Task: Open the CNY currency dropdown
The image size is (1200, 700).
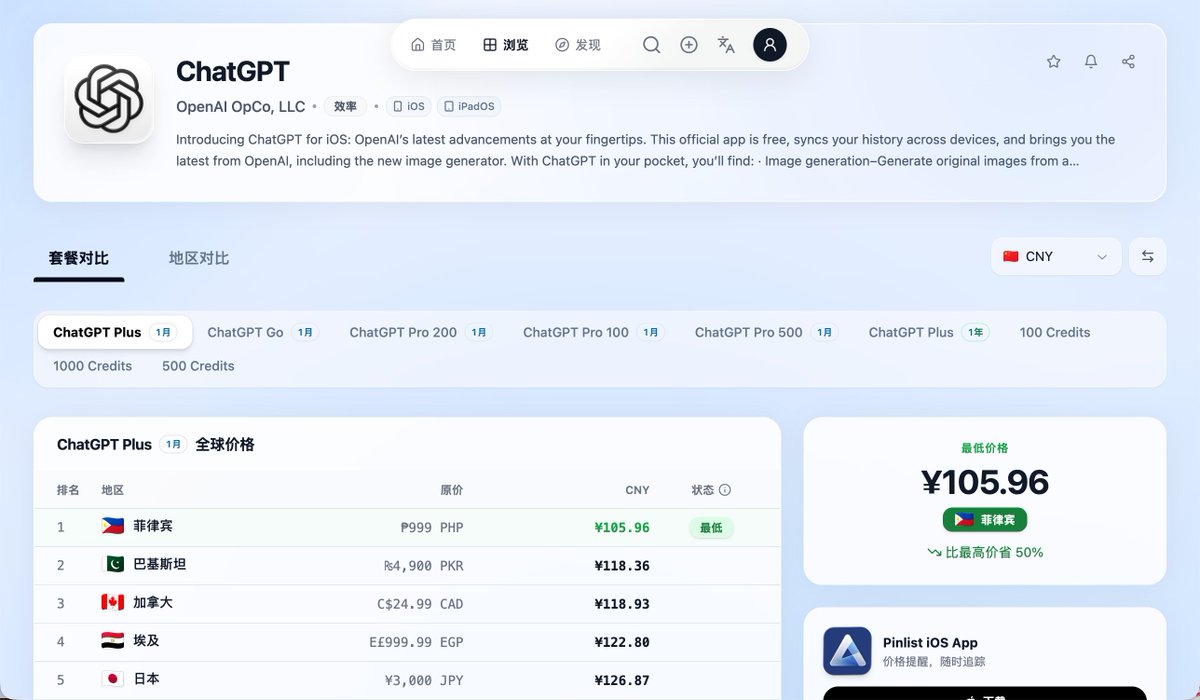Action: 1056,257
